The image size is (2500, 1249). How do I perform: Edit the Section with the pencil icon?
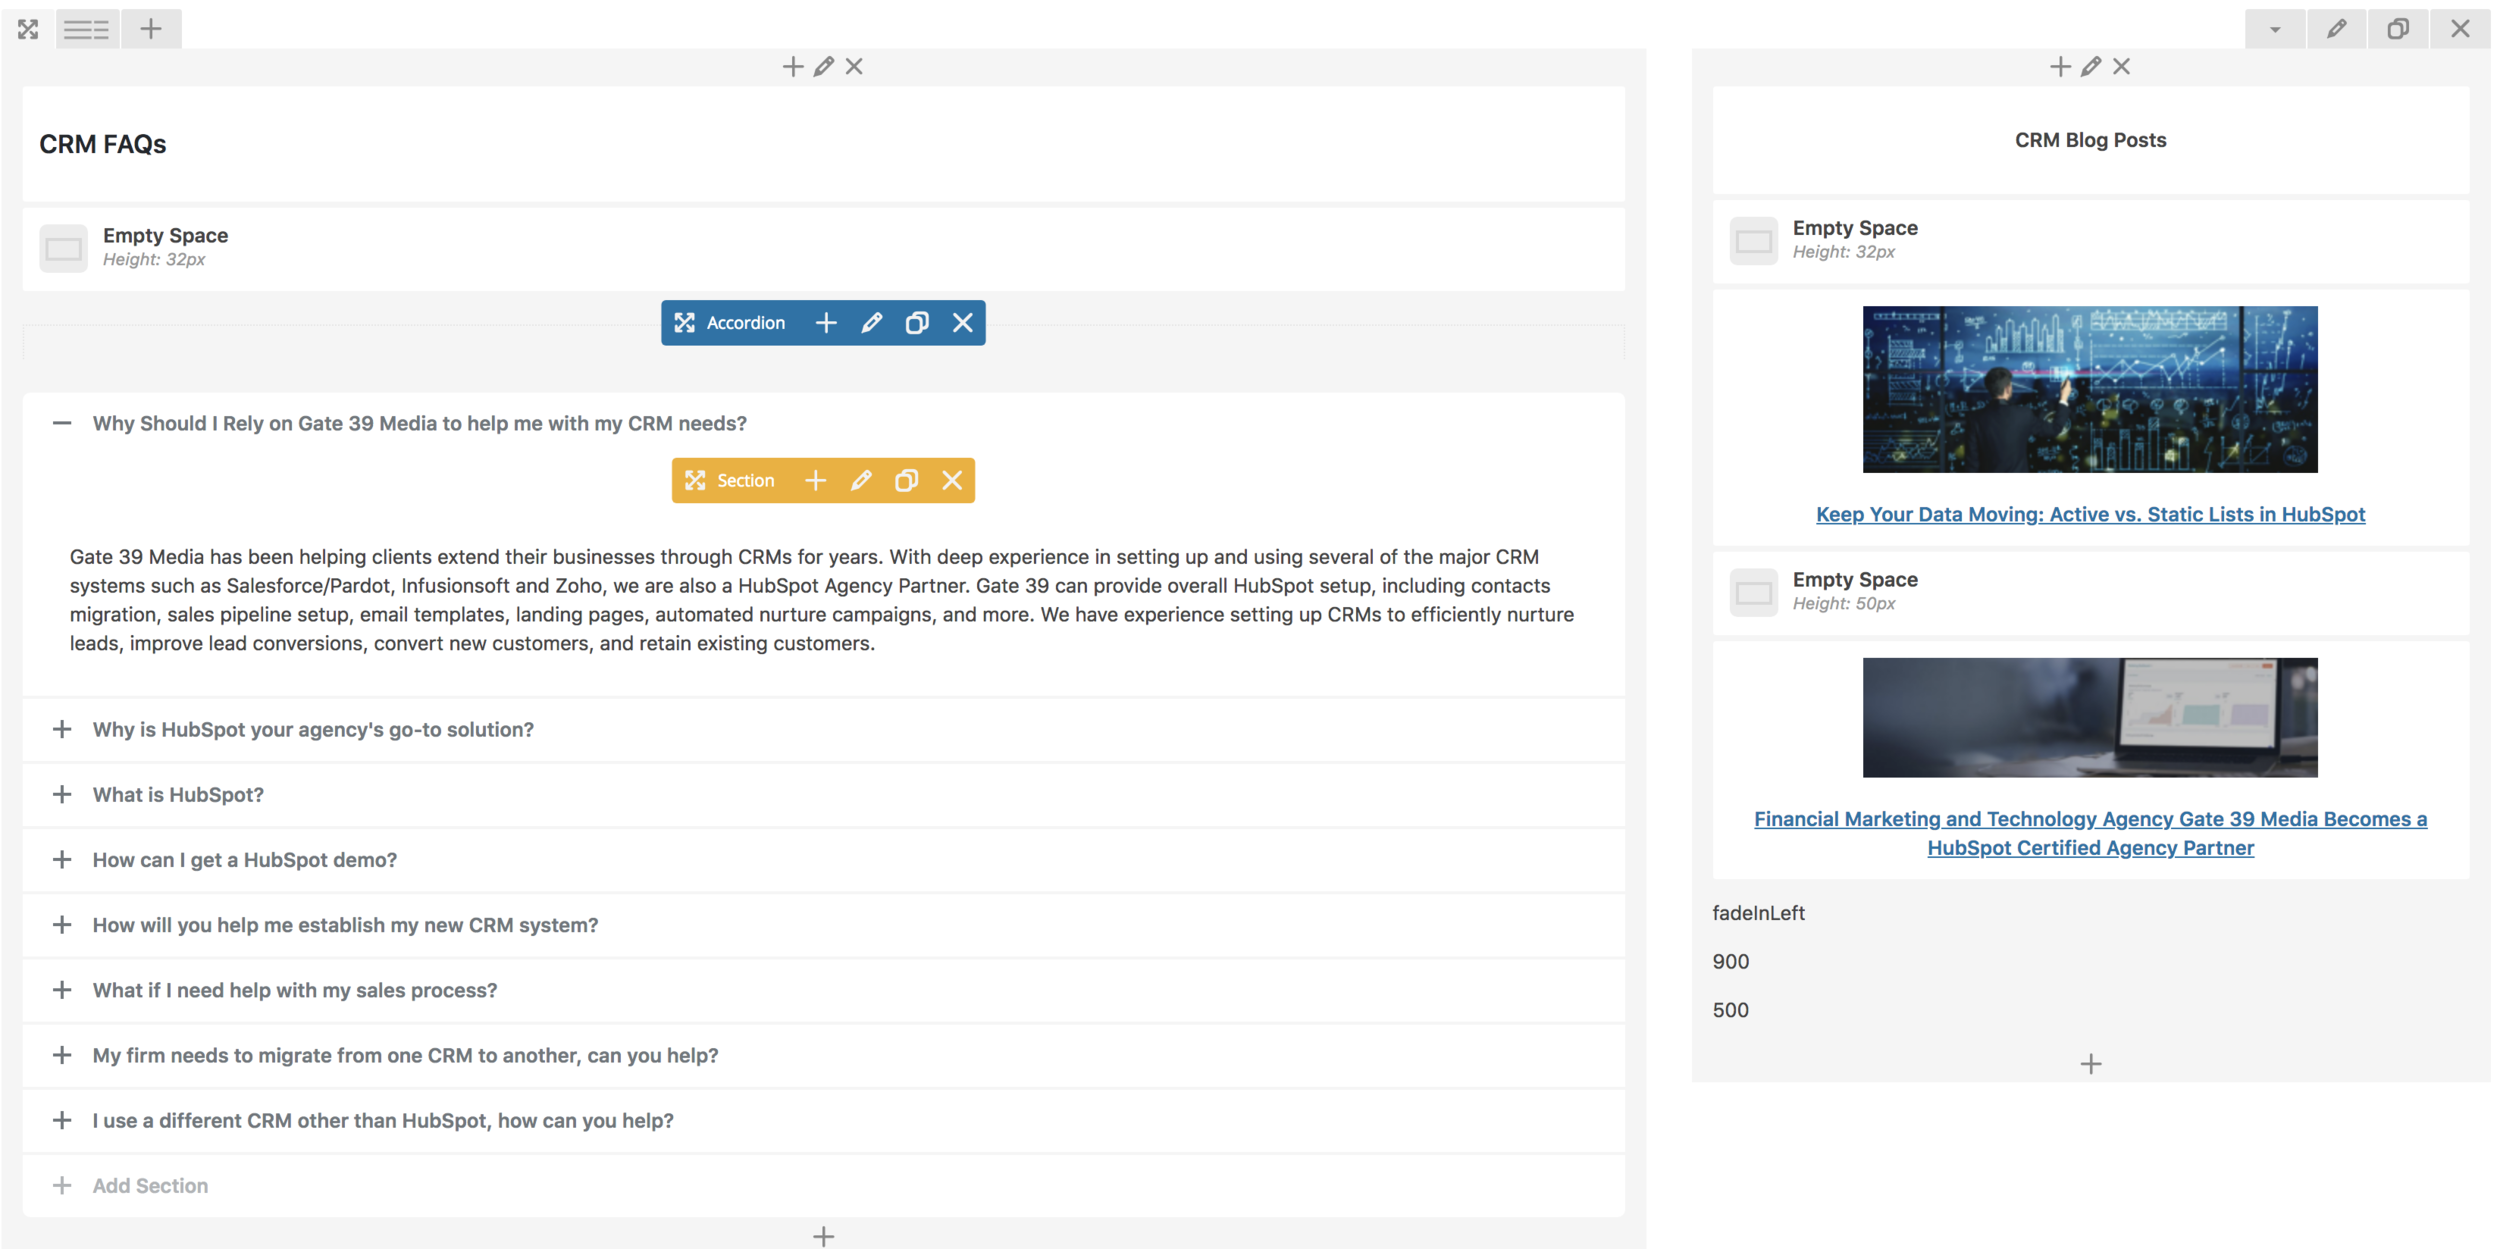click(x=861, y=481)
